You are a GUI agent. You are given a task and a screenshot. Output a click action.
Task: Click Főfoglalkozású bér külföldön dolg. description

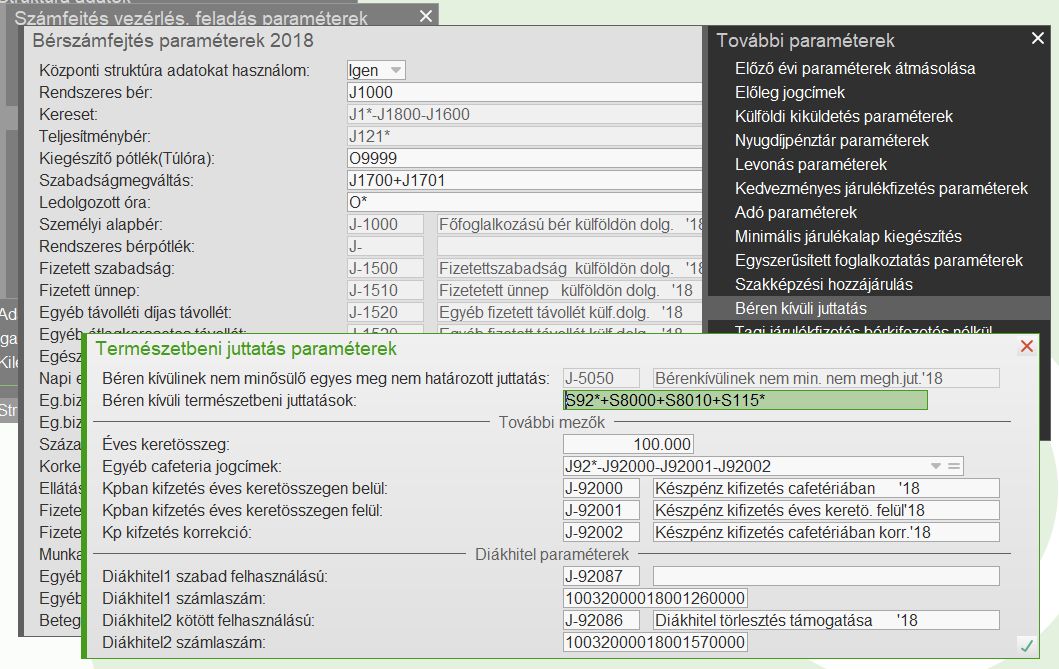pyautogui.click(x=569, y=224)
